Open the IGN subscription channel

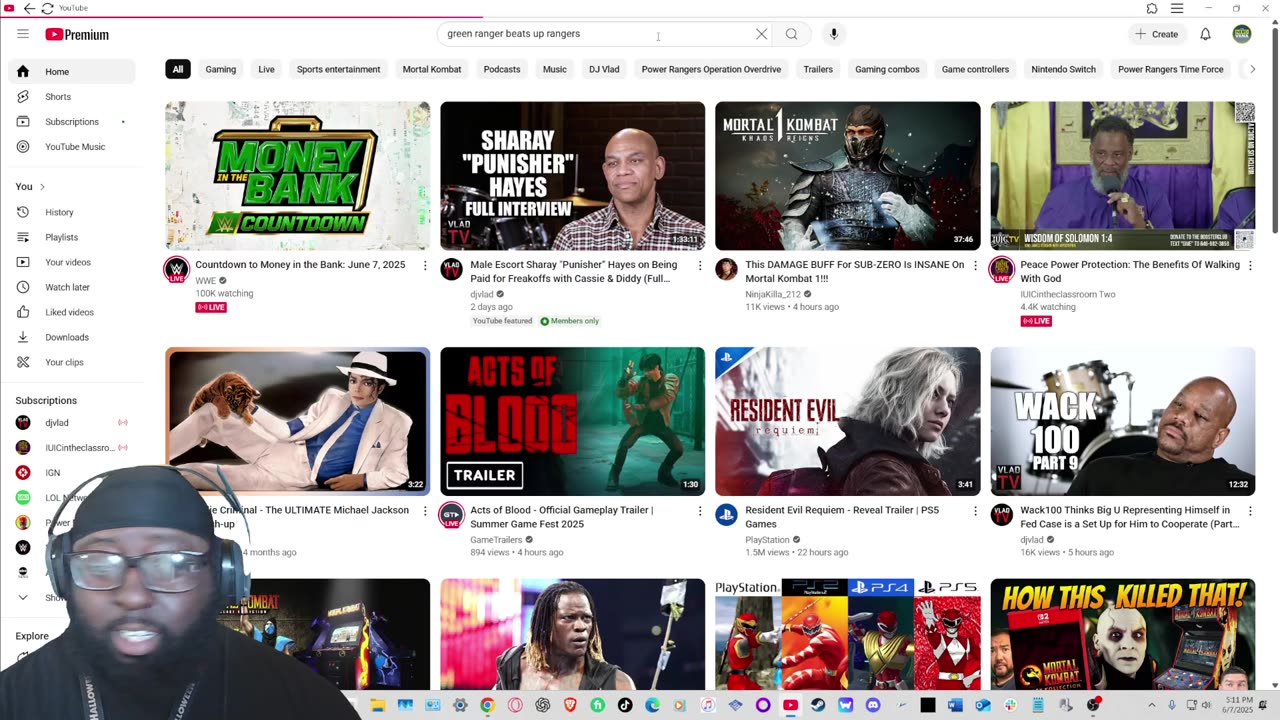pyautogui.click(x=71, y=473)
